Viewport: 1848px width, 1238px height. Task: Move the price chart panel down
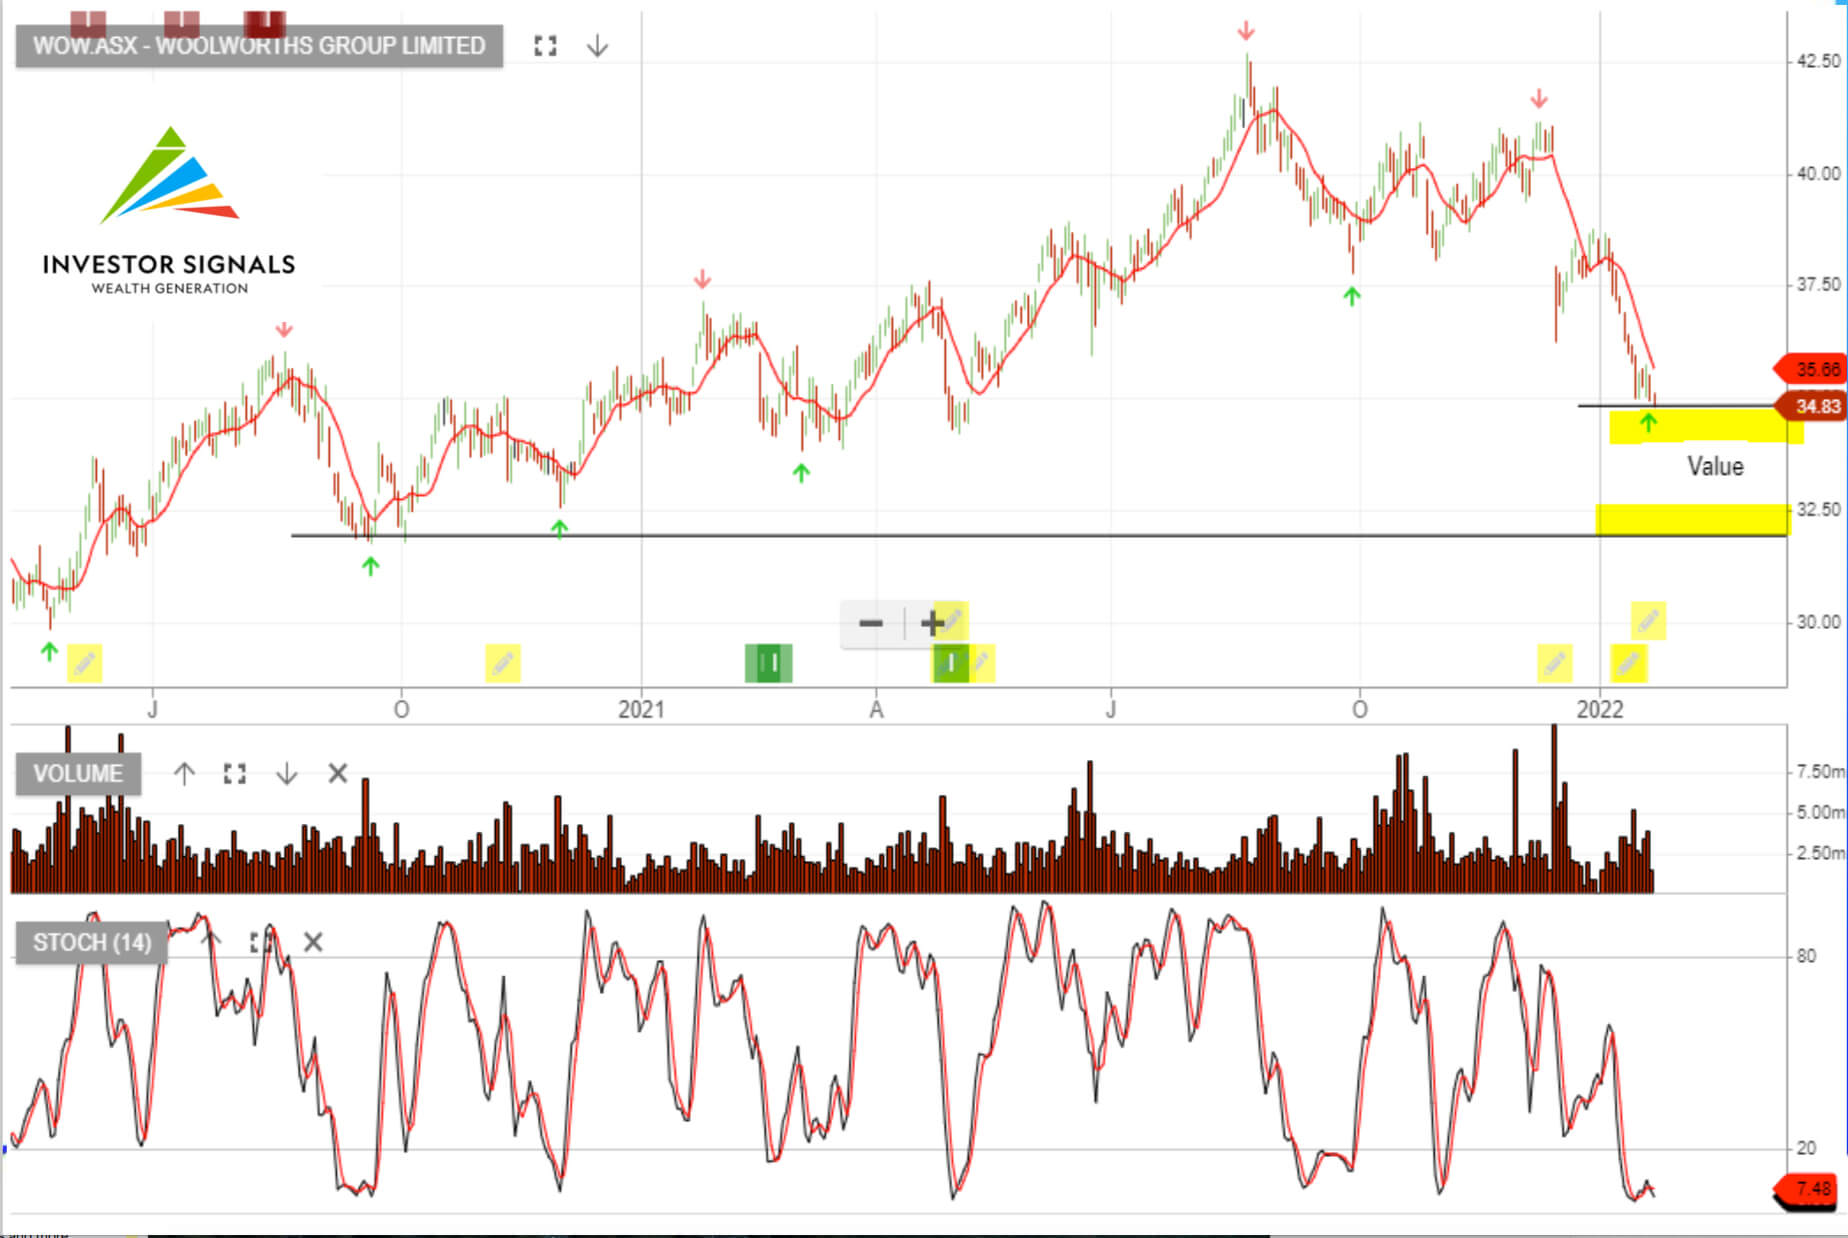click(x=597, y=46)
